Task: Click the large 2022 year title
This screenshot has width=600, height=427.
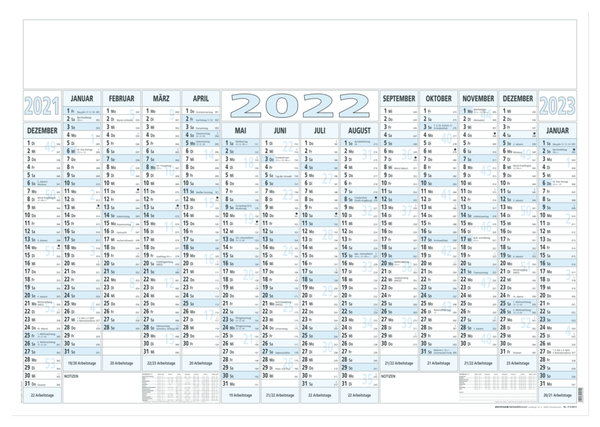Action: [x=299, y=105]
